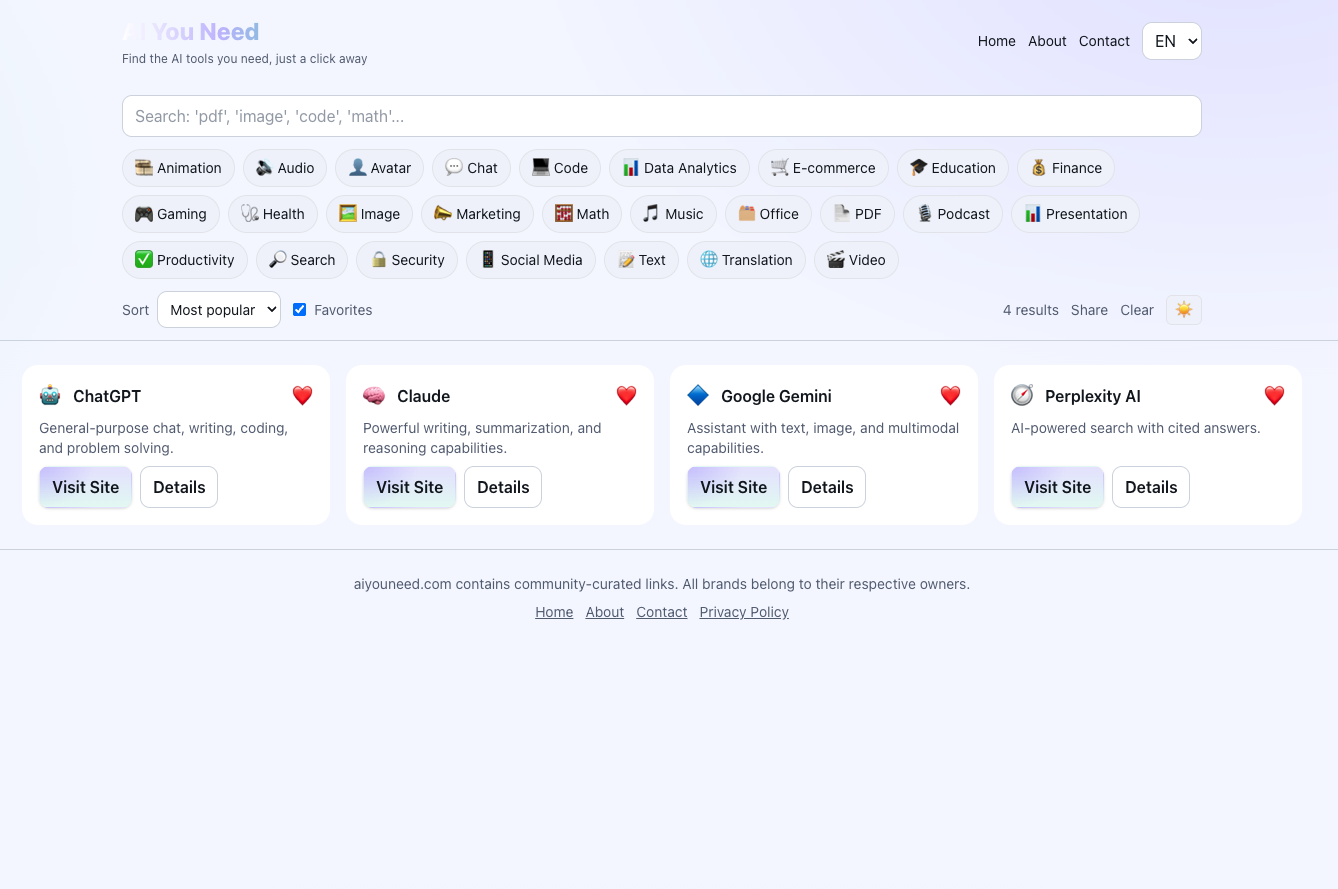1338x889 pixels.
Task: Choose the Podcast category chip
Action: click(x=953, y=214)
